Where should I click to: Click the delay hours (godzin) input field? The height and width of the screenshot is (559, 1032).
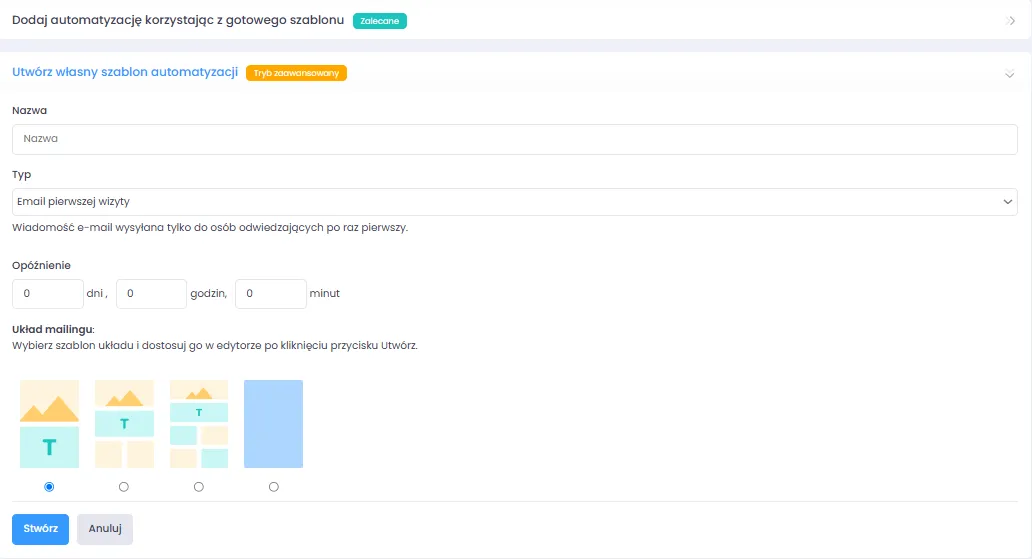151,294
